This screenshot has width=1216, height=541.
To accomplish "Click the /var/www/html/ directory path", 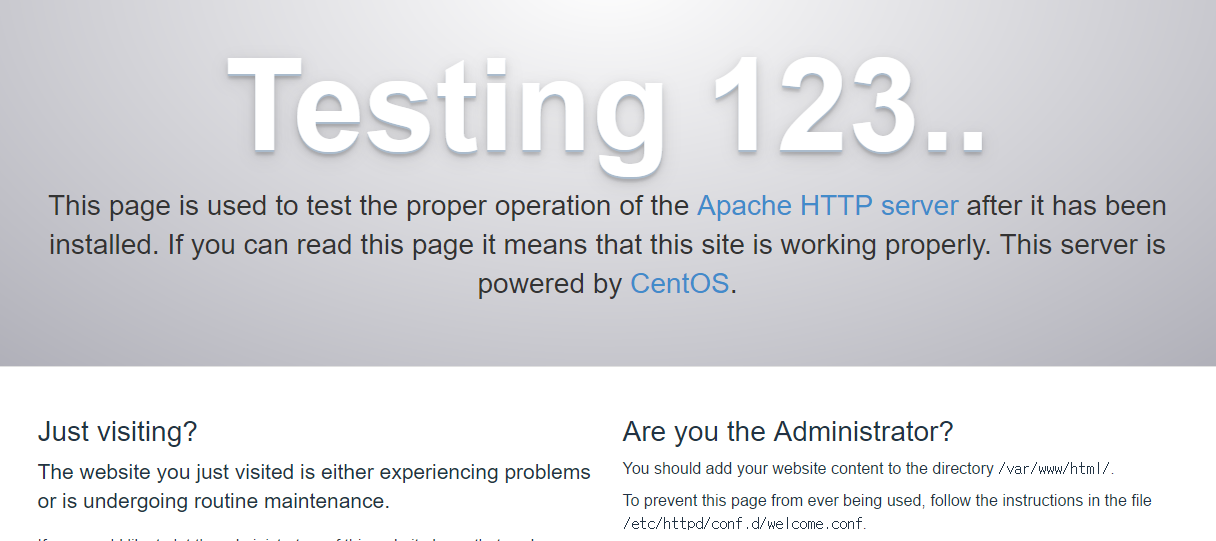I will pyautogui.click(x=1055, y=469).
